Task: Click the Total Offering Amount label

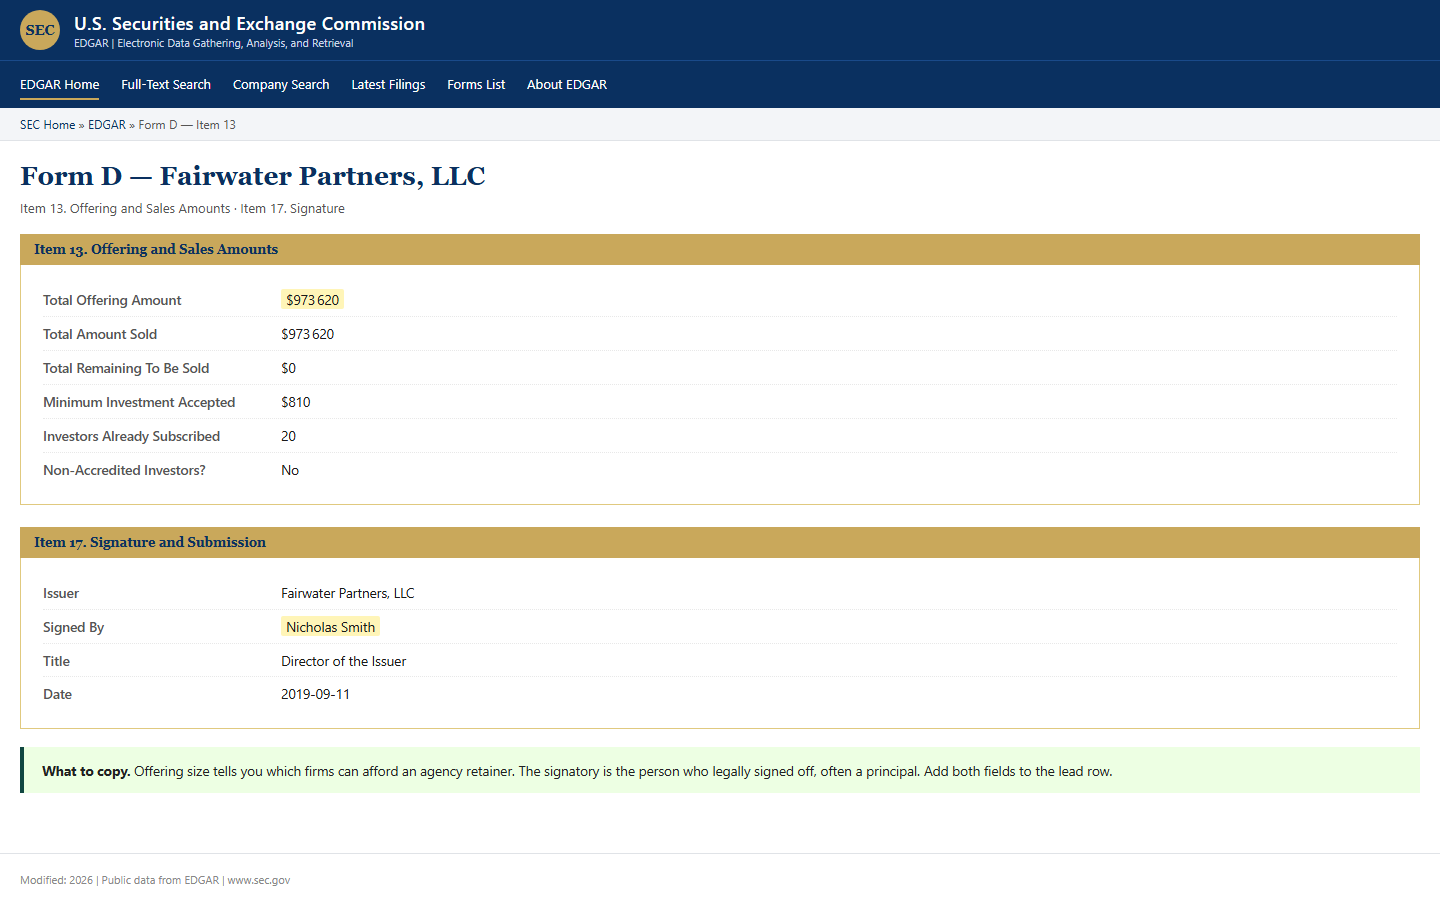Action: (112, 300)
